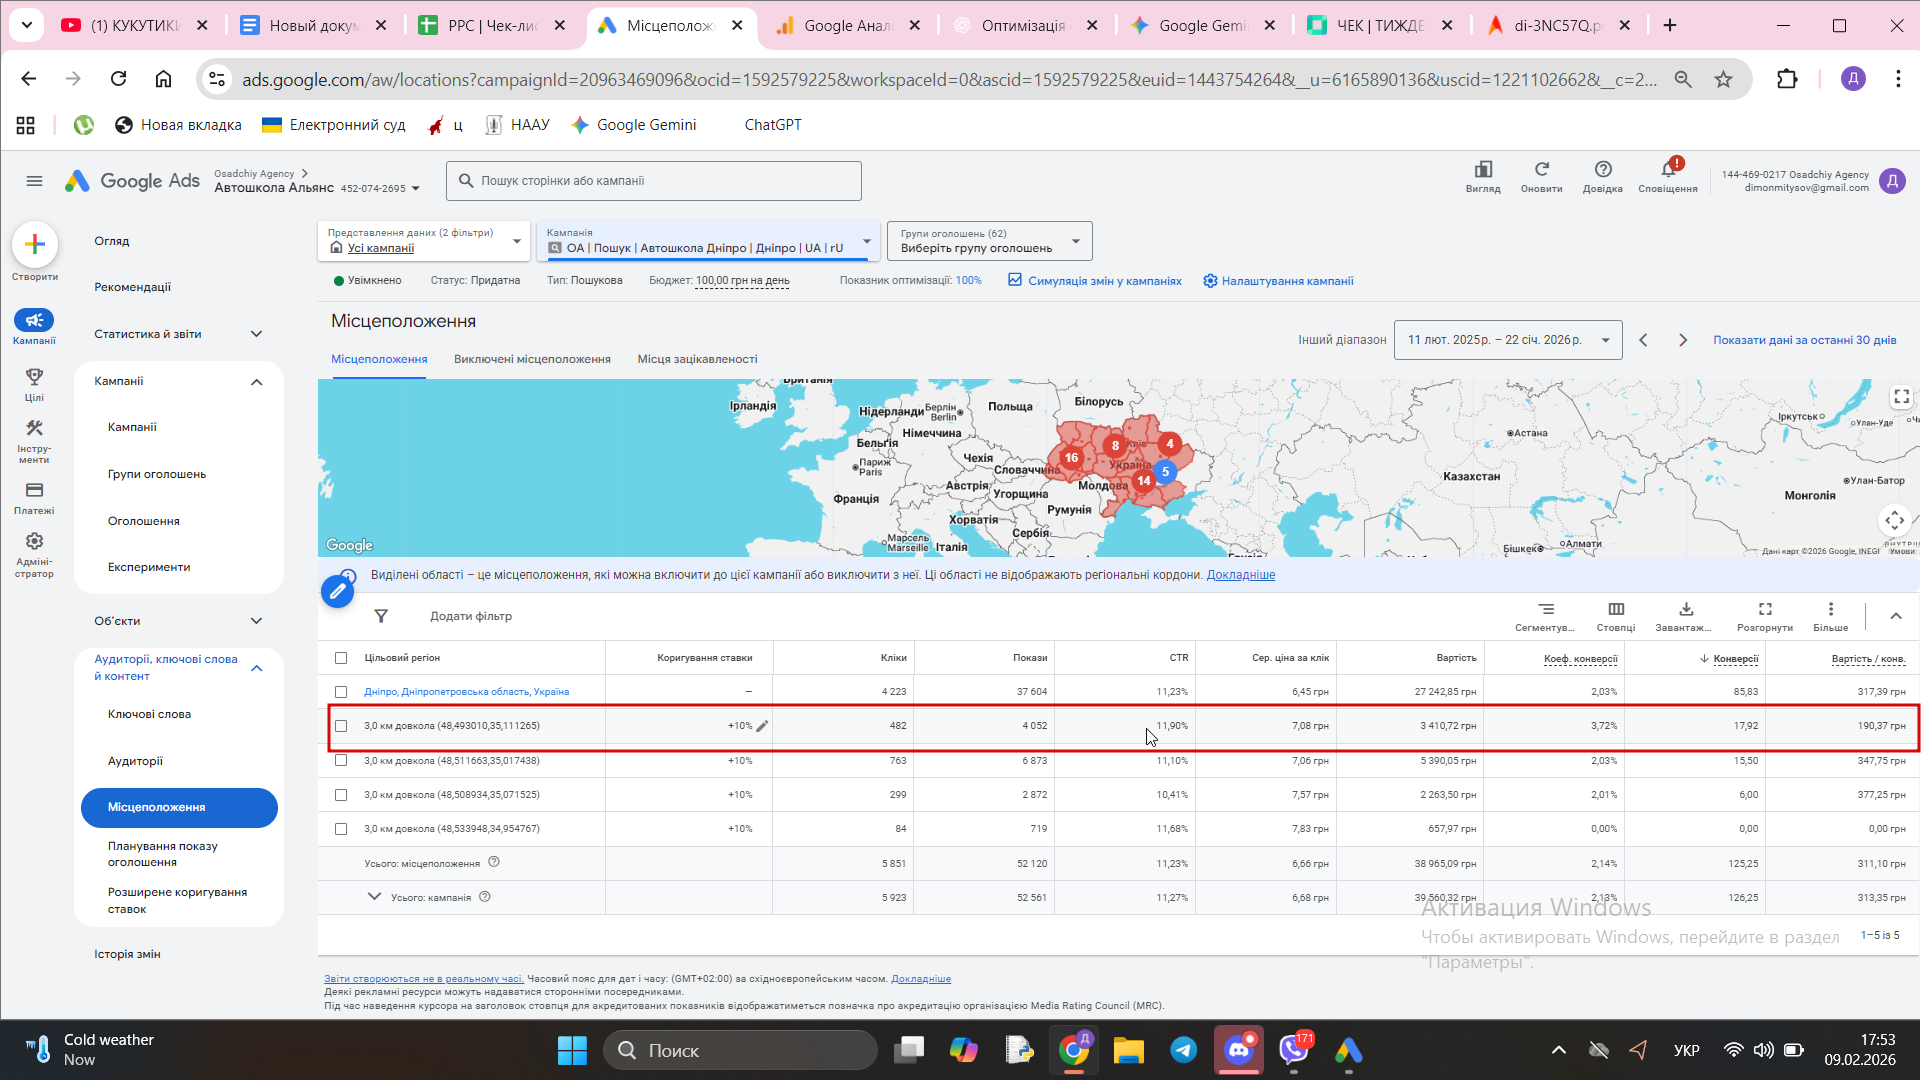Open Ключові слова in the sidebar

click(149, 714)
